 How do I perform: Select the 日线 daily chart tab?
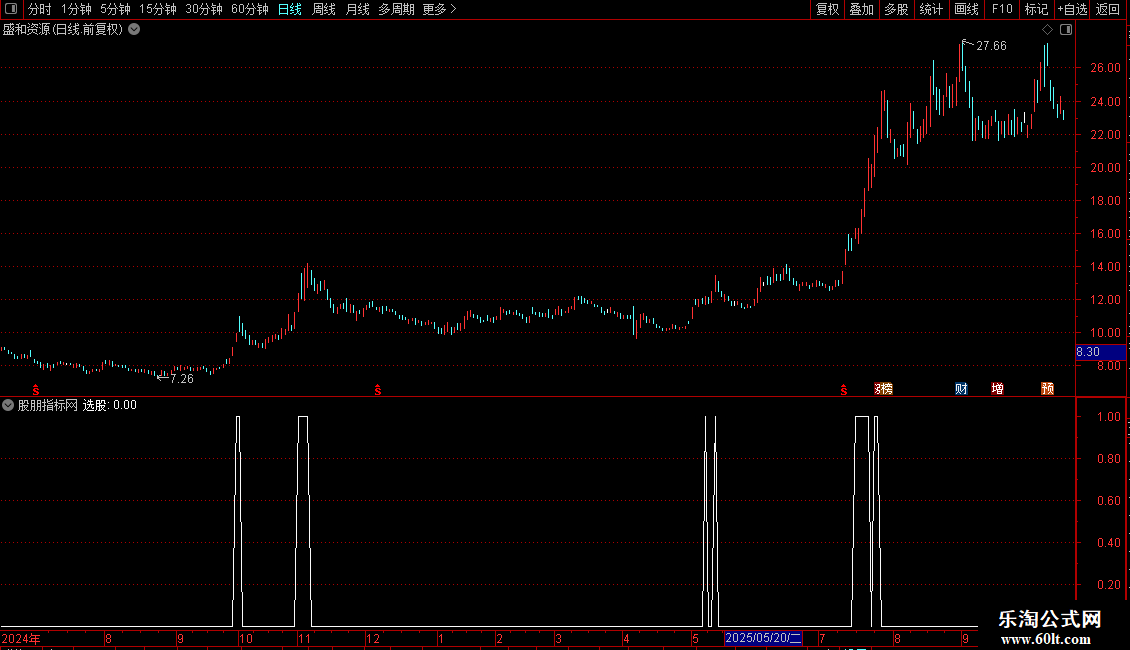290,9
